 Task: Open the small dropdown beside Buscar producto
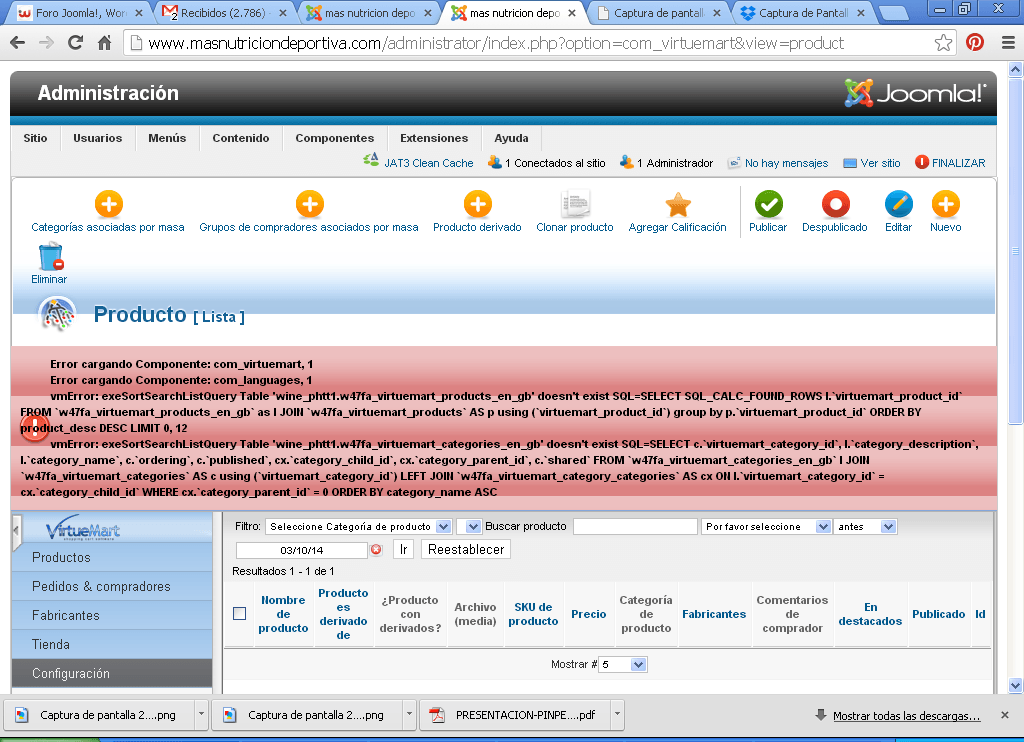pyautogui.click(x=469, y=526)
